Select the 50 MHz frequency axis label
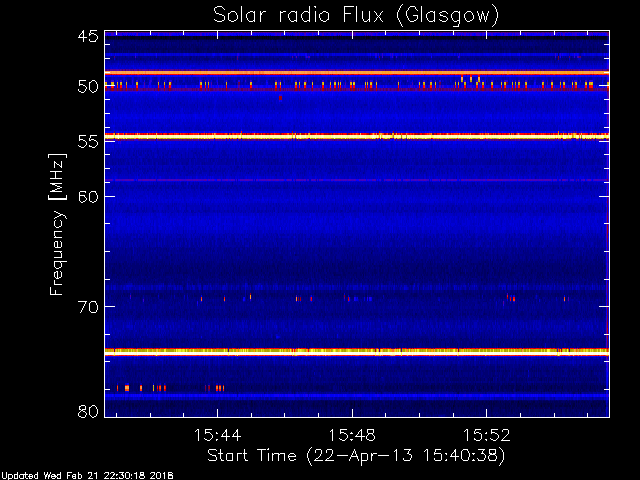The height and width of the screenshot is (480, 640). pos(88,87)
